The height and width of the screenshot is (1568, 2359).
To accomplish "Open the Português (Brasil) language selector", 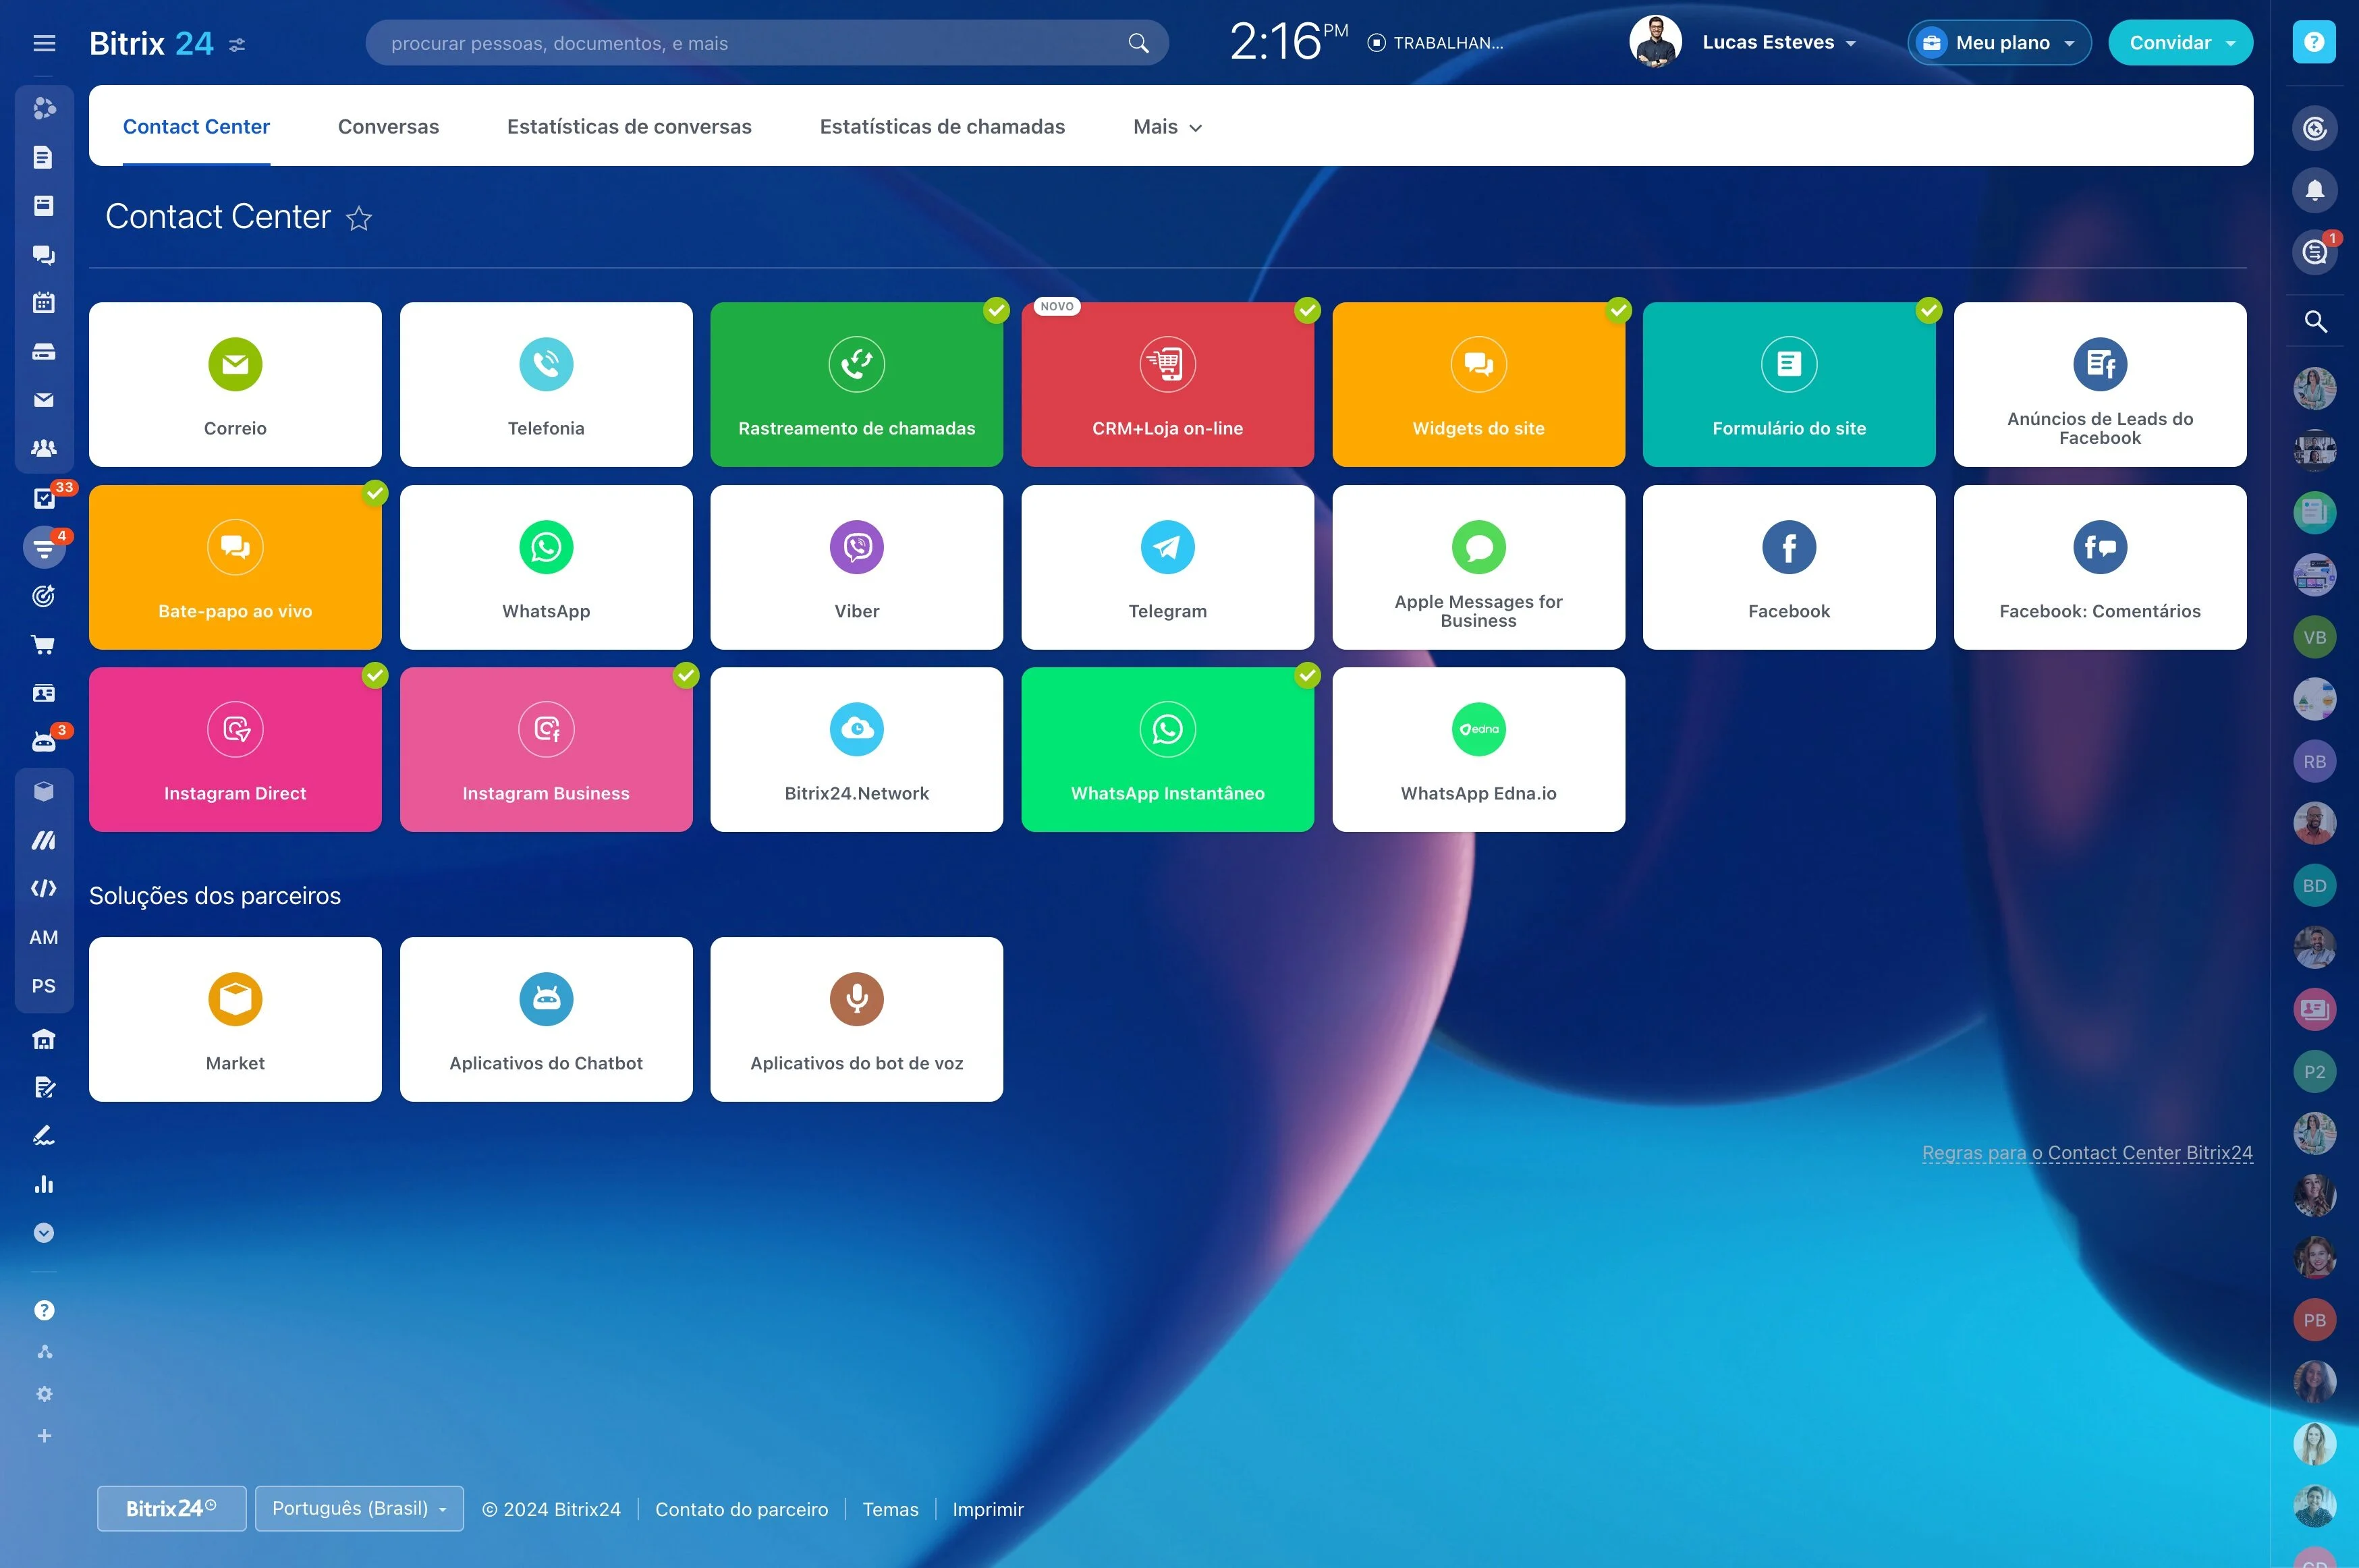I will coord(359,1508).
